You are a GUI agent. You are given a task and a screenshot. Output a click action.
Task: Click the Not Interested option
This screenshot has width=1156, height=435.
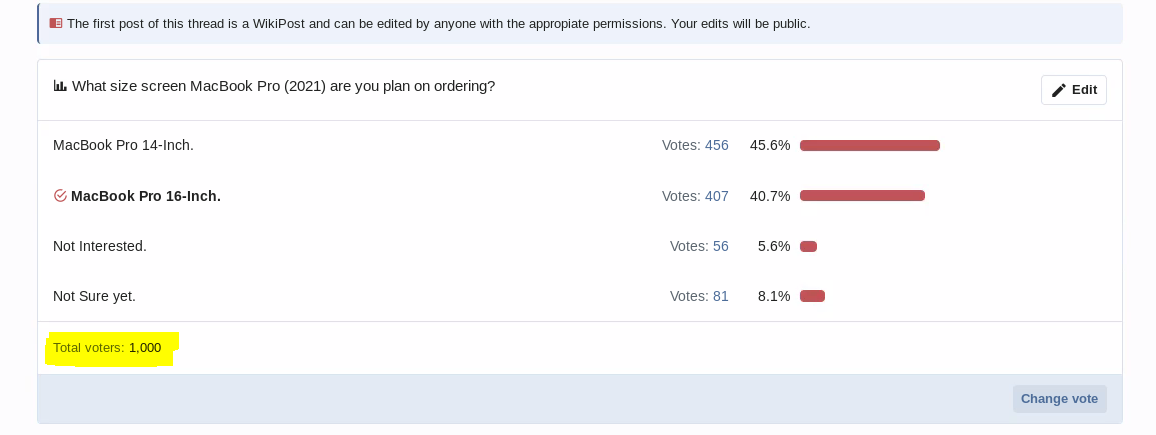pyautogui.click(x=100, y=246)
